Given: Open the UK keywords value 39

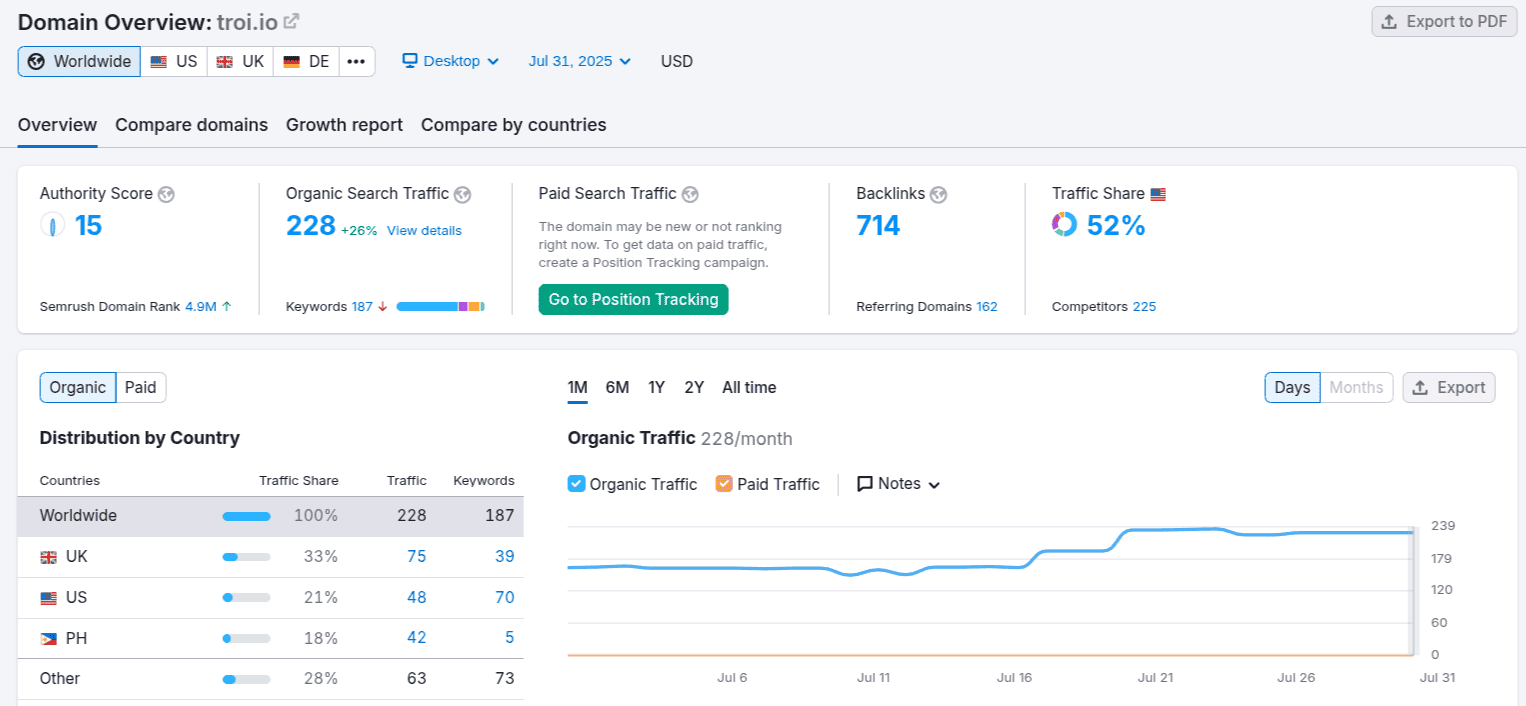Looking at the screenshot, I should 504,557.
